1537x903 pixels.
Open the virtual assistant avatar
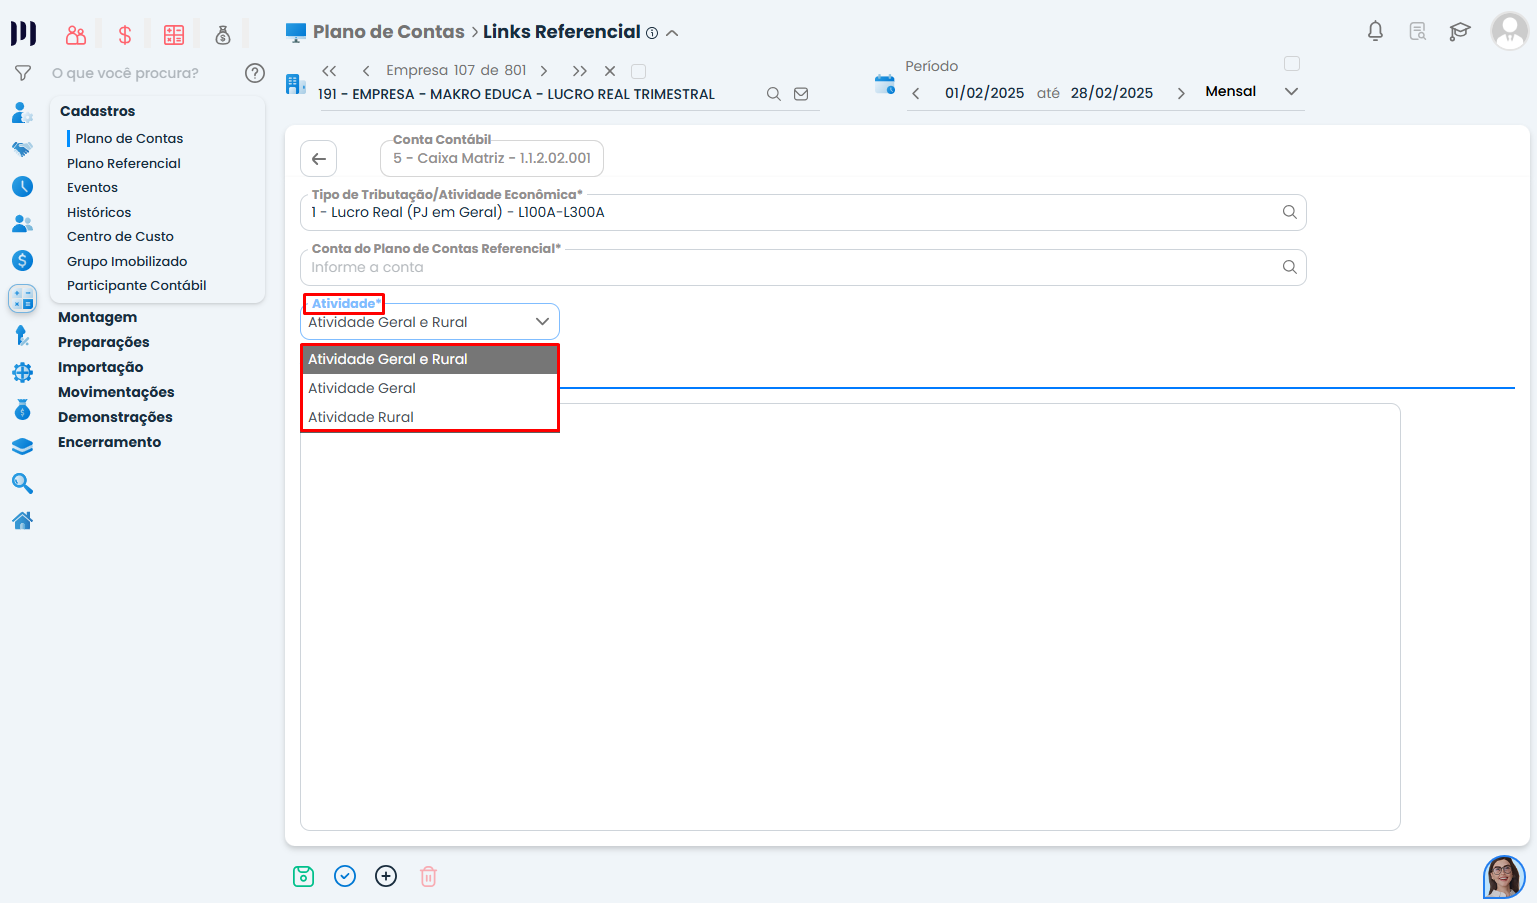1504,877
